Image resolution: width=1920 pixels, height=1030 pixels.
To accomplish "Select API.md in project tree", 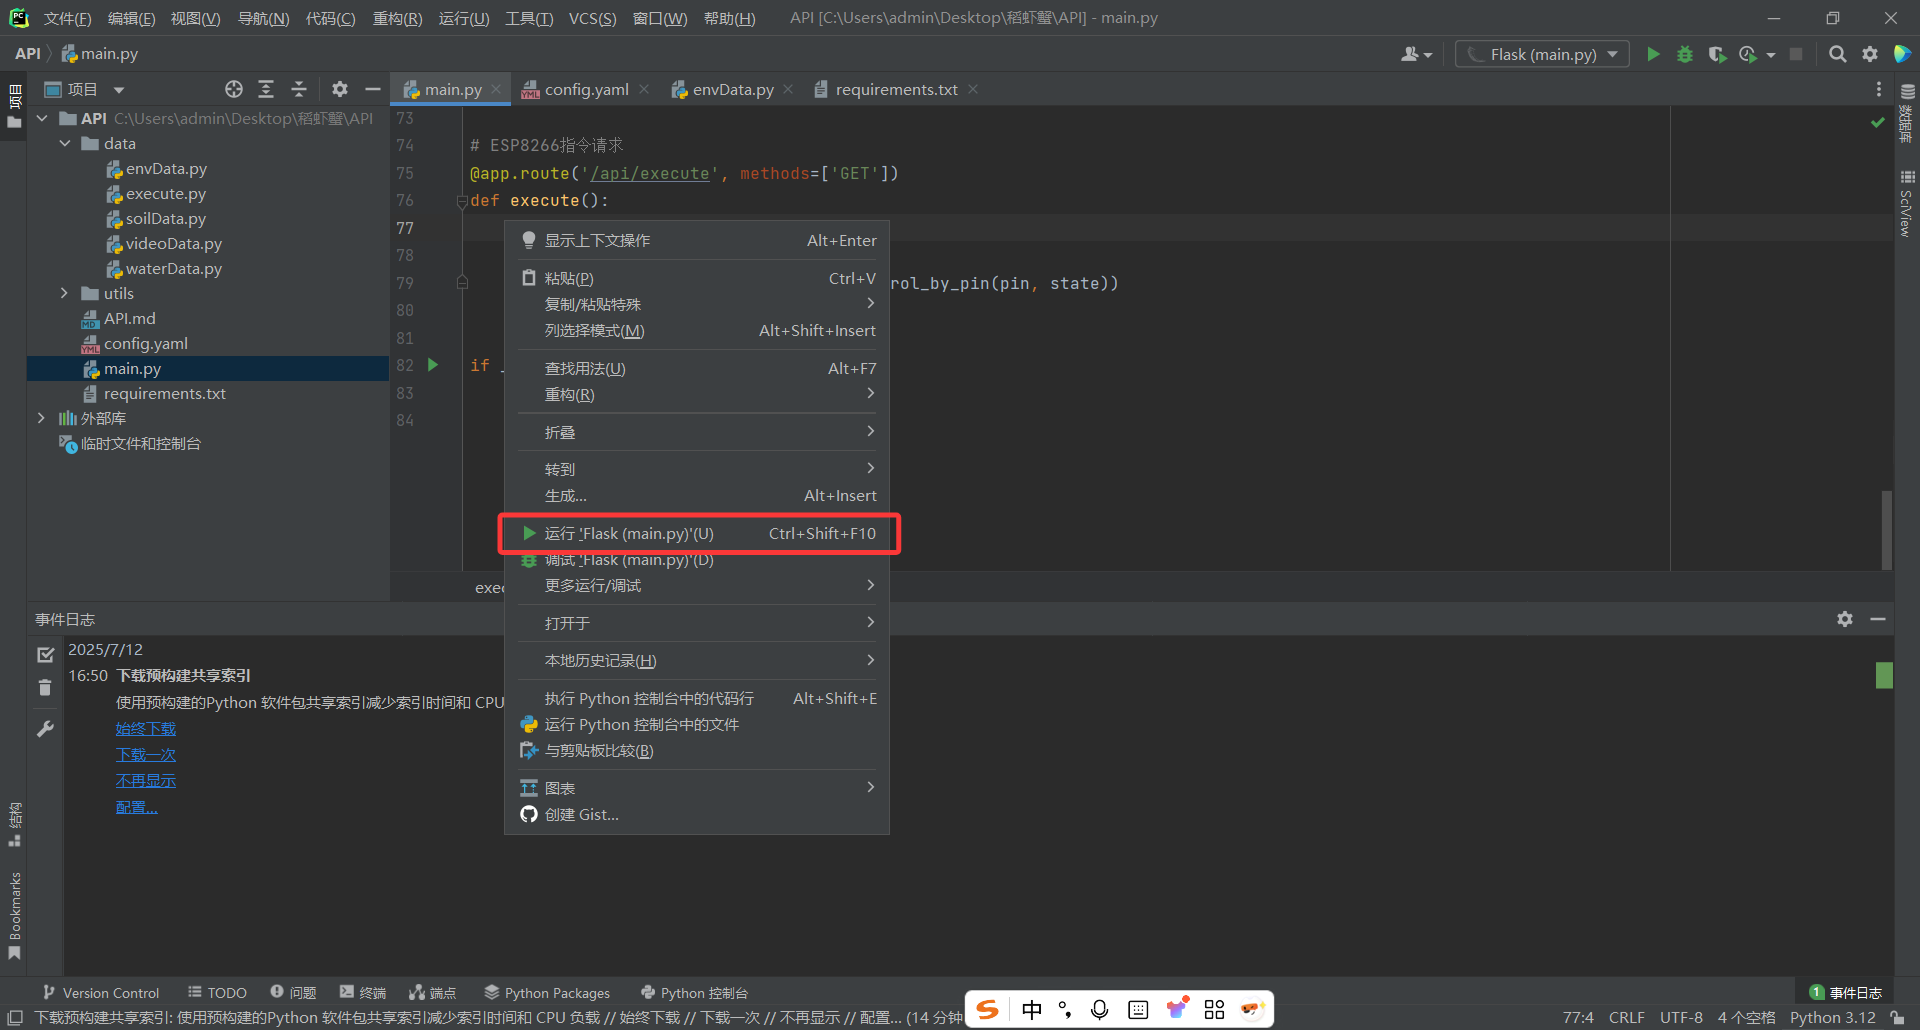I will point(129,318).
